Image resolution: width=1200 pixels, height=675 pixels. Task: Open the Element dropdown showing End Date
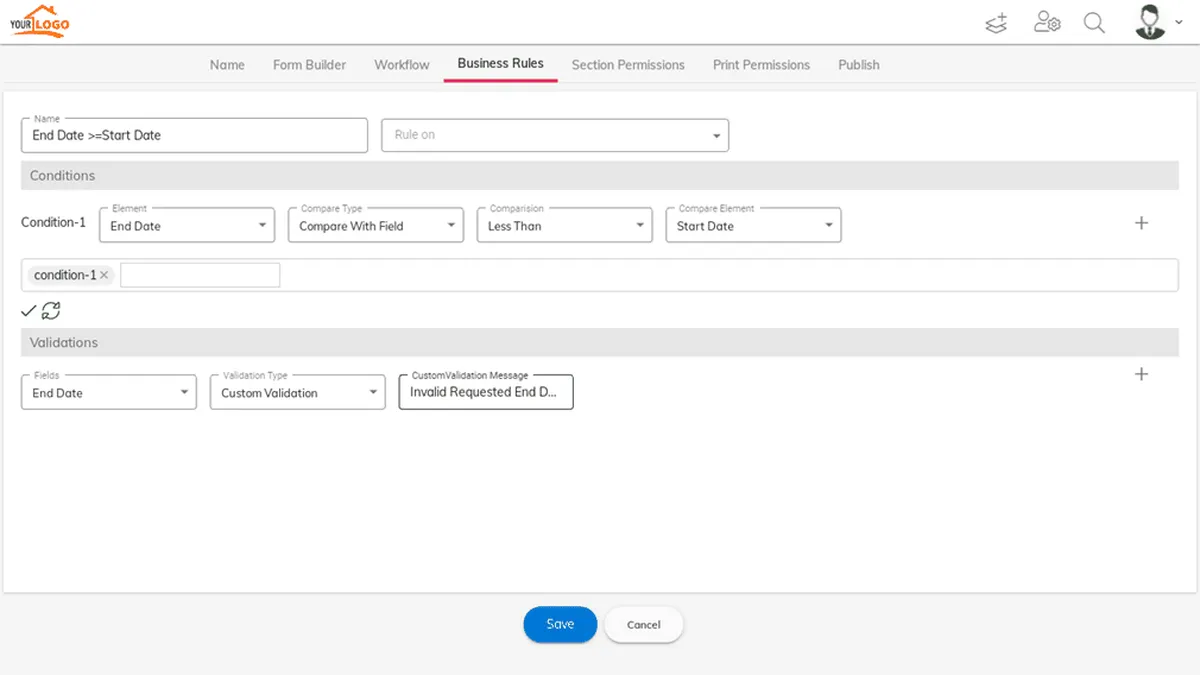point(187,226)
